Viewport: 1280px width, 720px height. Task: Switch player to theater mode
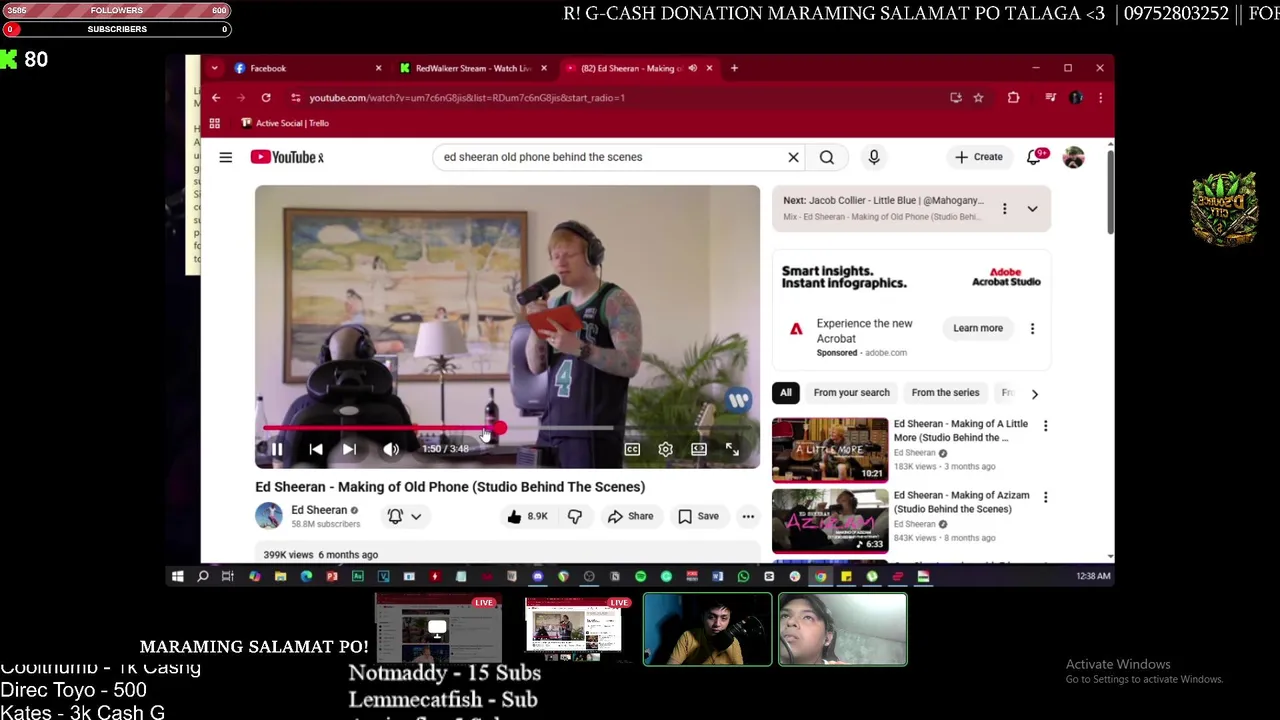(x=699, y=450)
